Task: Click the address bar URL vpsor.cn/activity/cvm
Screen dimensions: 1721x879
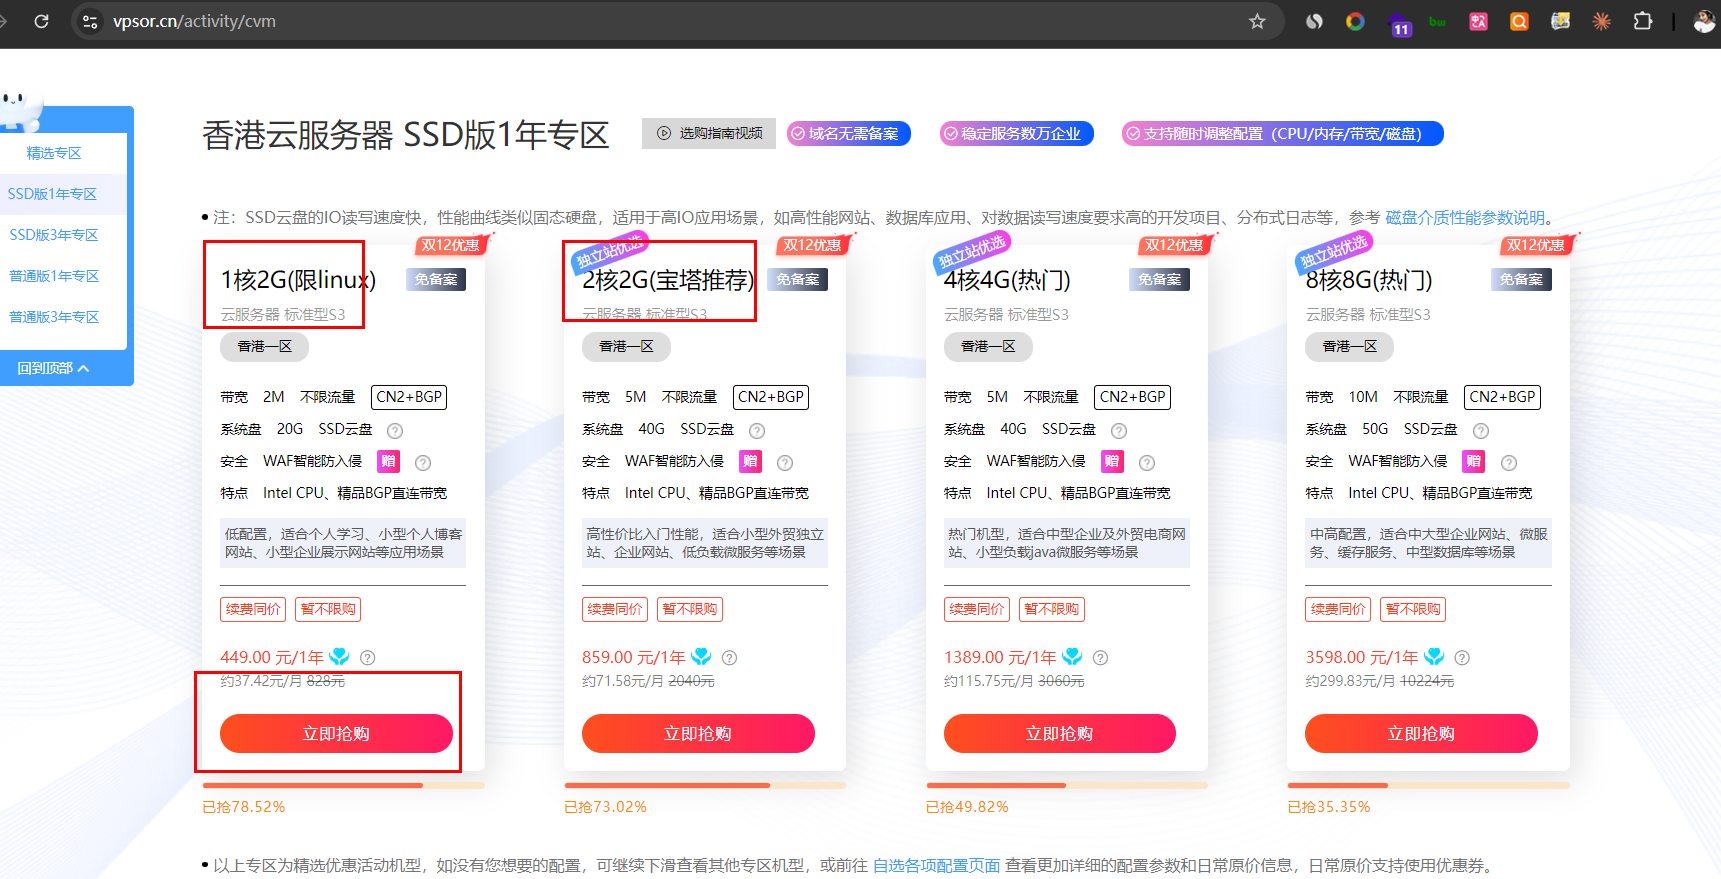Action: click(194, 21)
